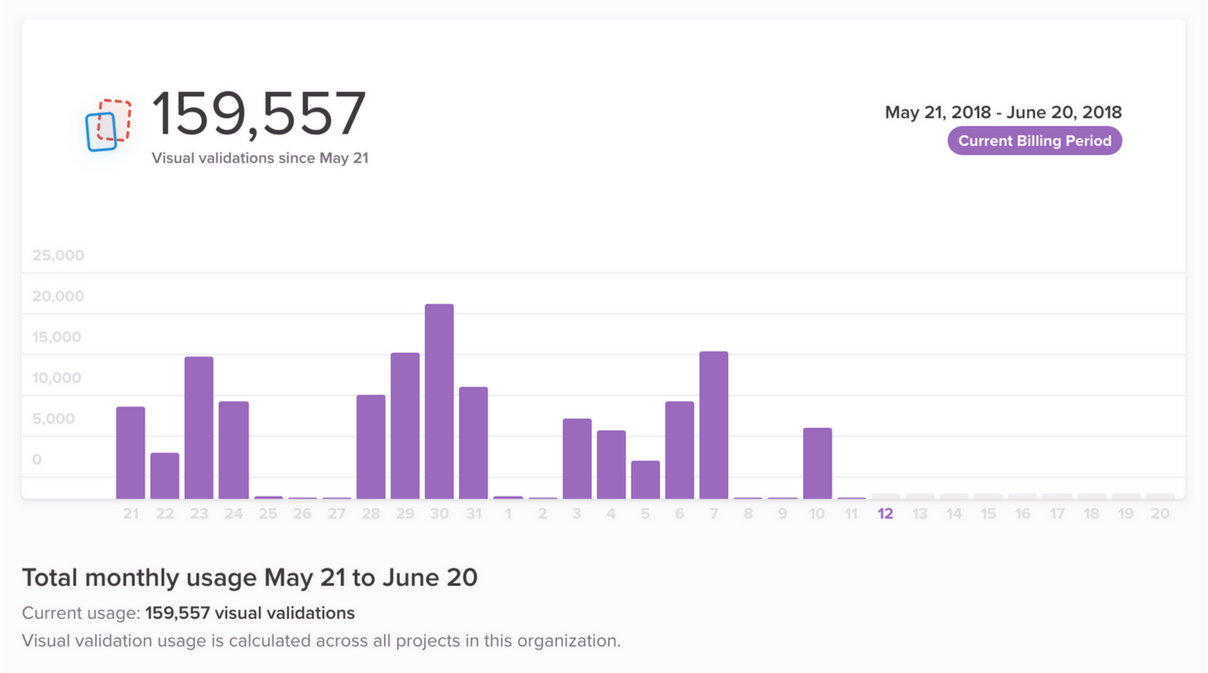The width and height of the screenshot is (1208, 673).
Task: Click the Current Billing Period badge
Action: pos(1035,141)
